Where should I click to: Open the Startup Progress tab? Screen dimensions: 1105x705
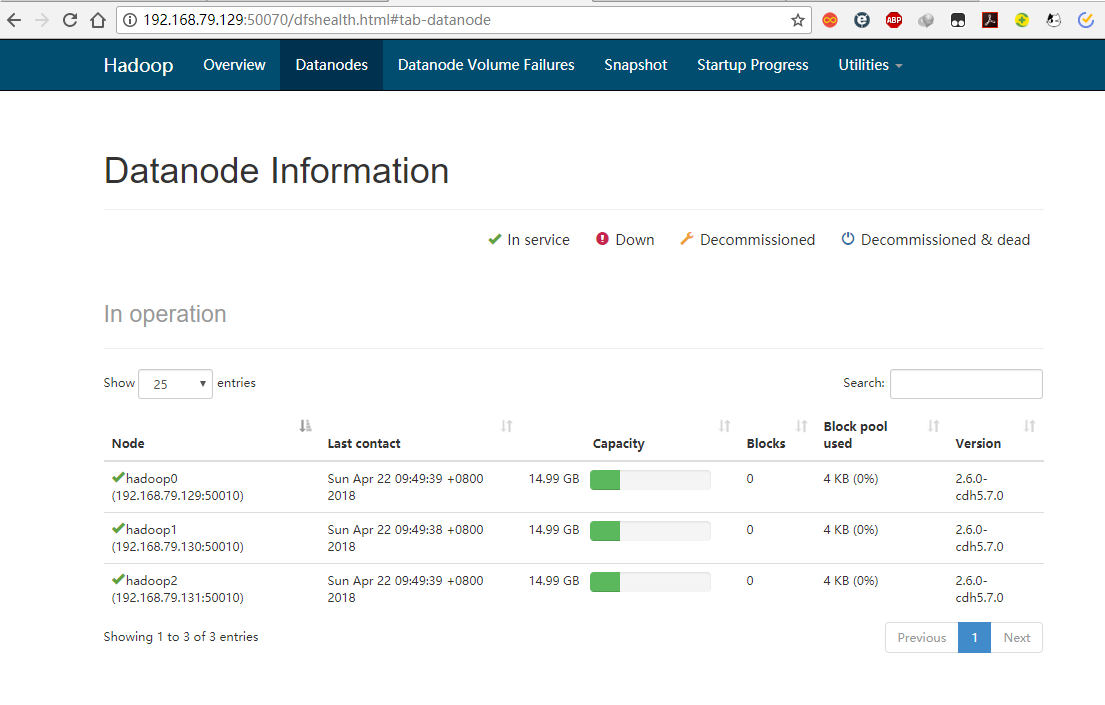[x=752, y=65]
